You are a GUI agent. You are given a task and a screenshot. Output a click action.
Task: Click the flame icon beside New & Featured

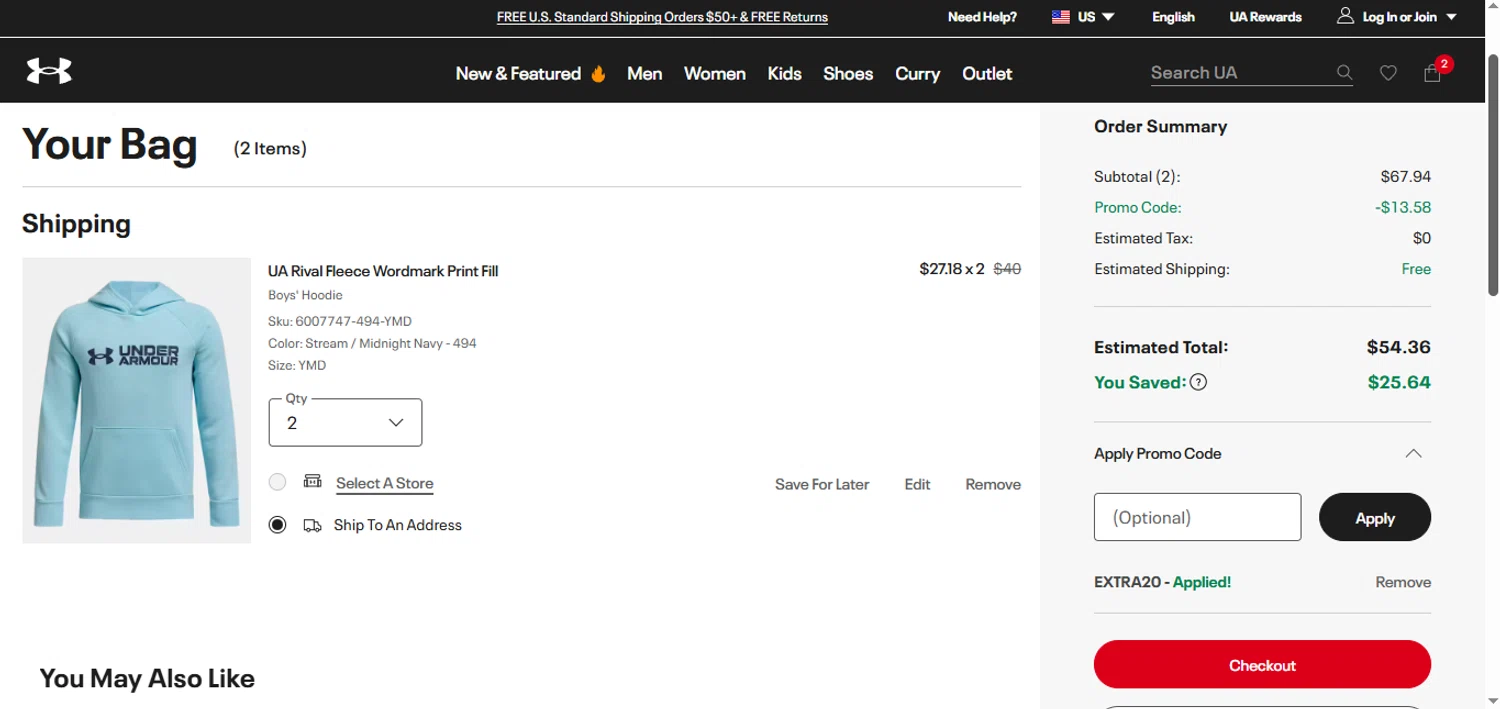598,73
